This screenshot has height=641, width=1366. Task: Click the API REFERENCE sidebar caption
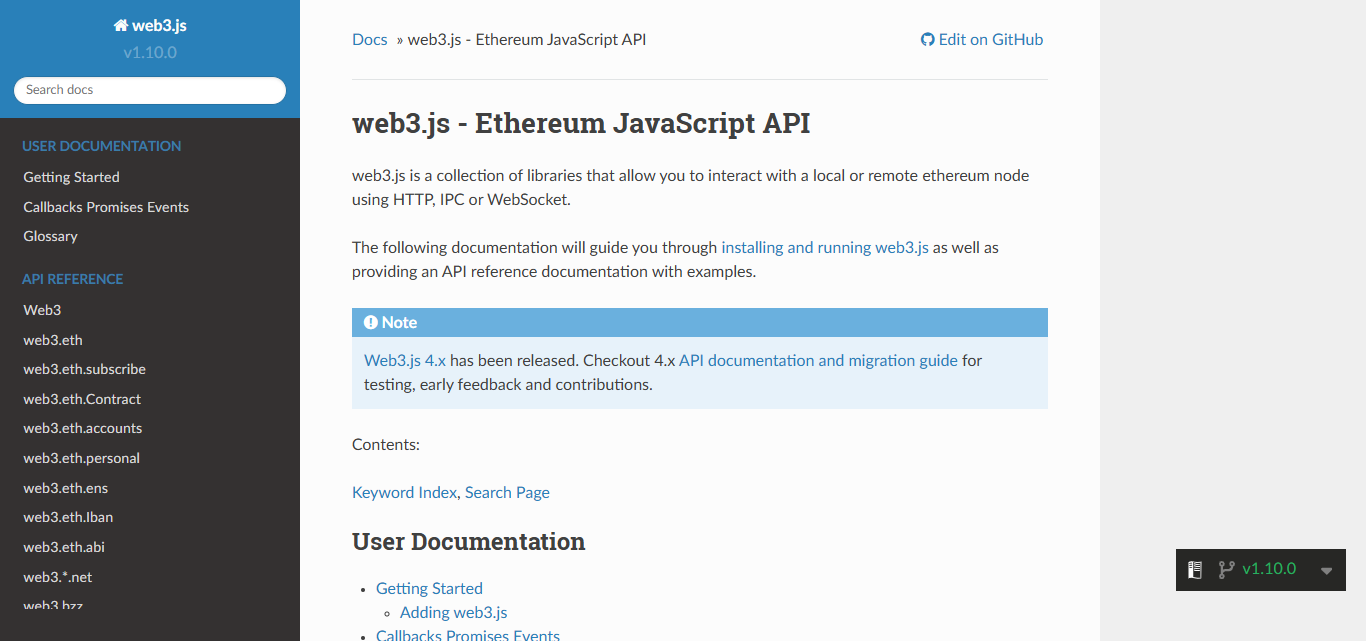coord(73,279)
